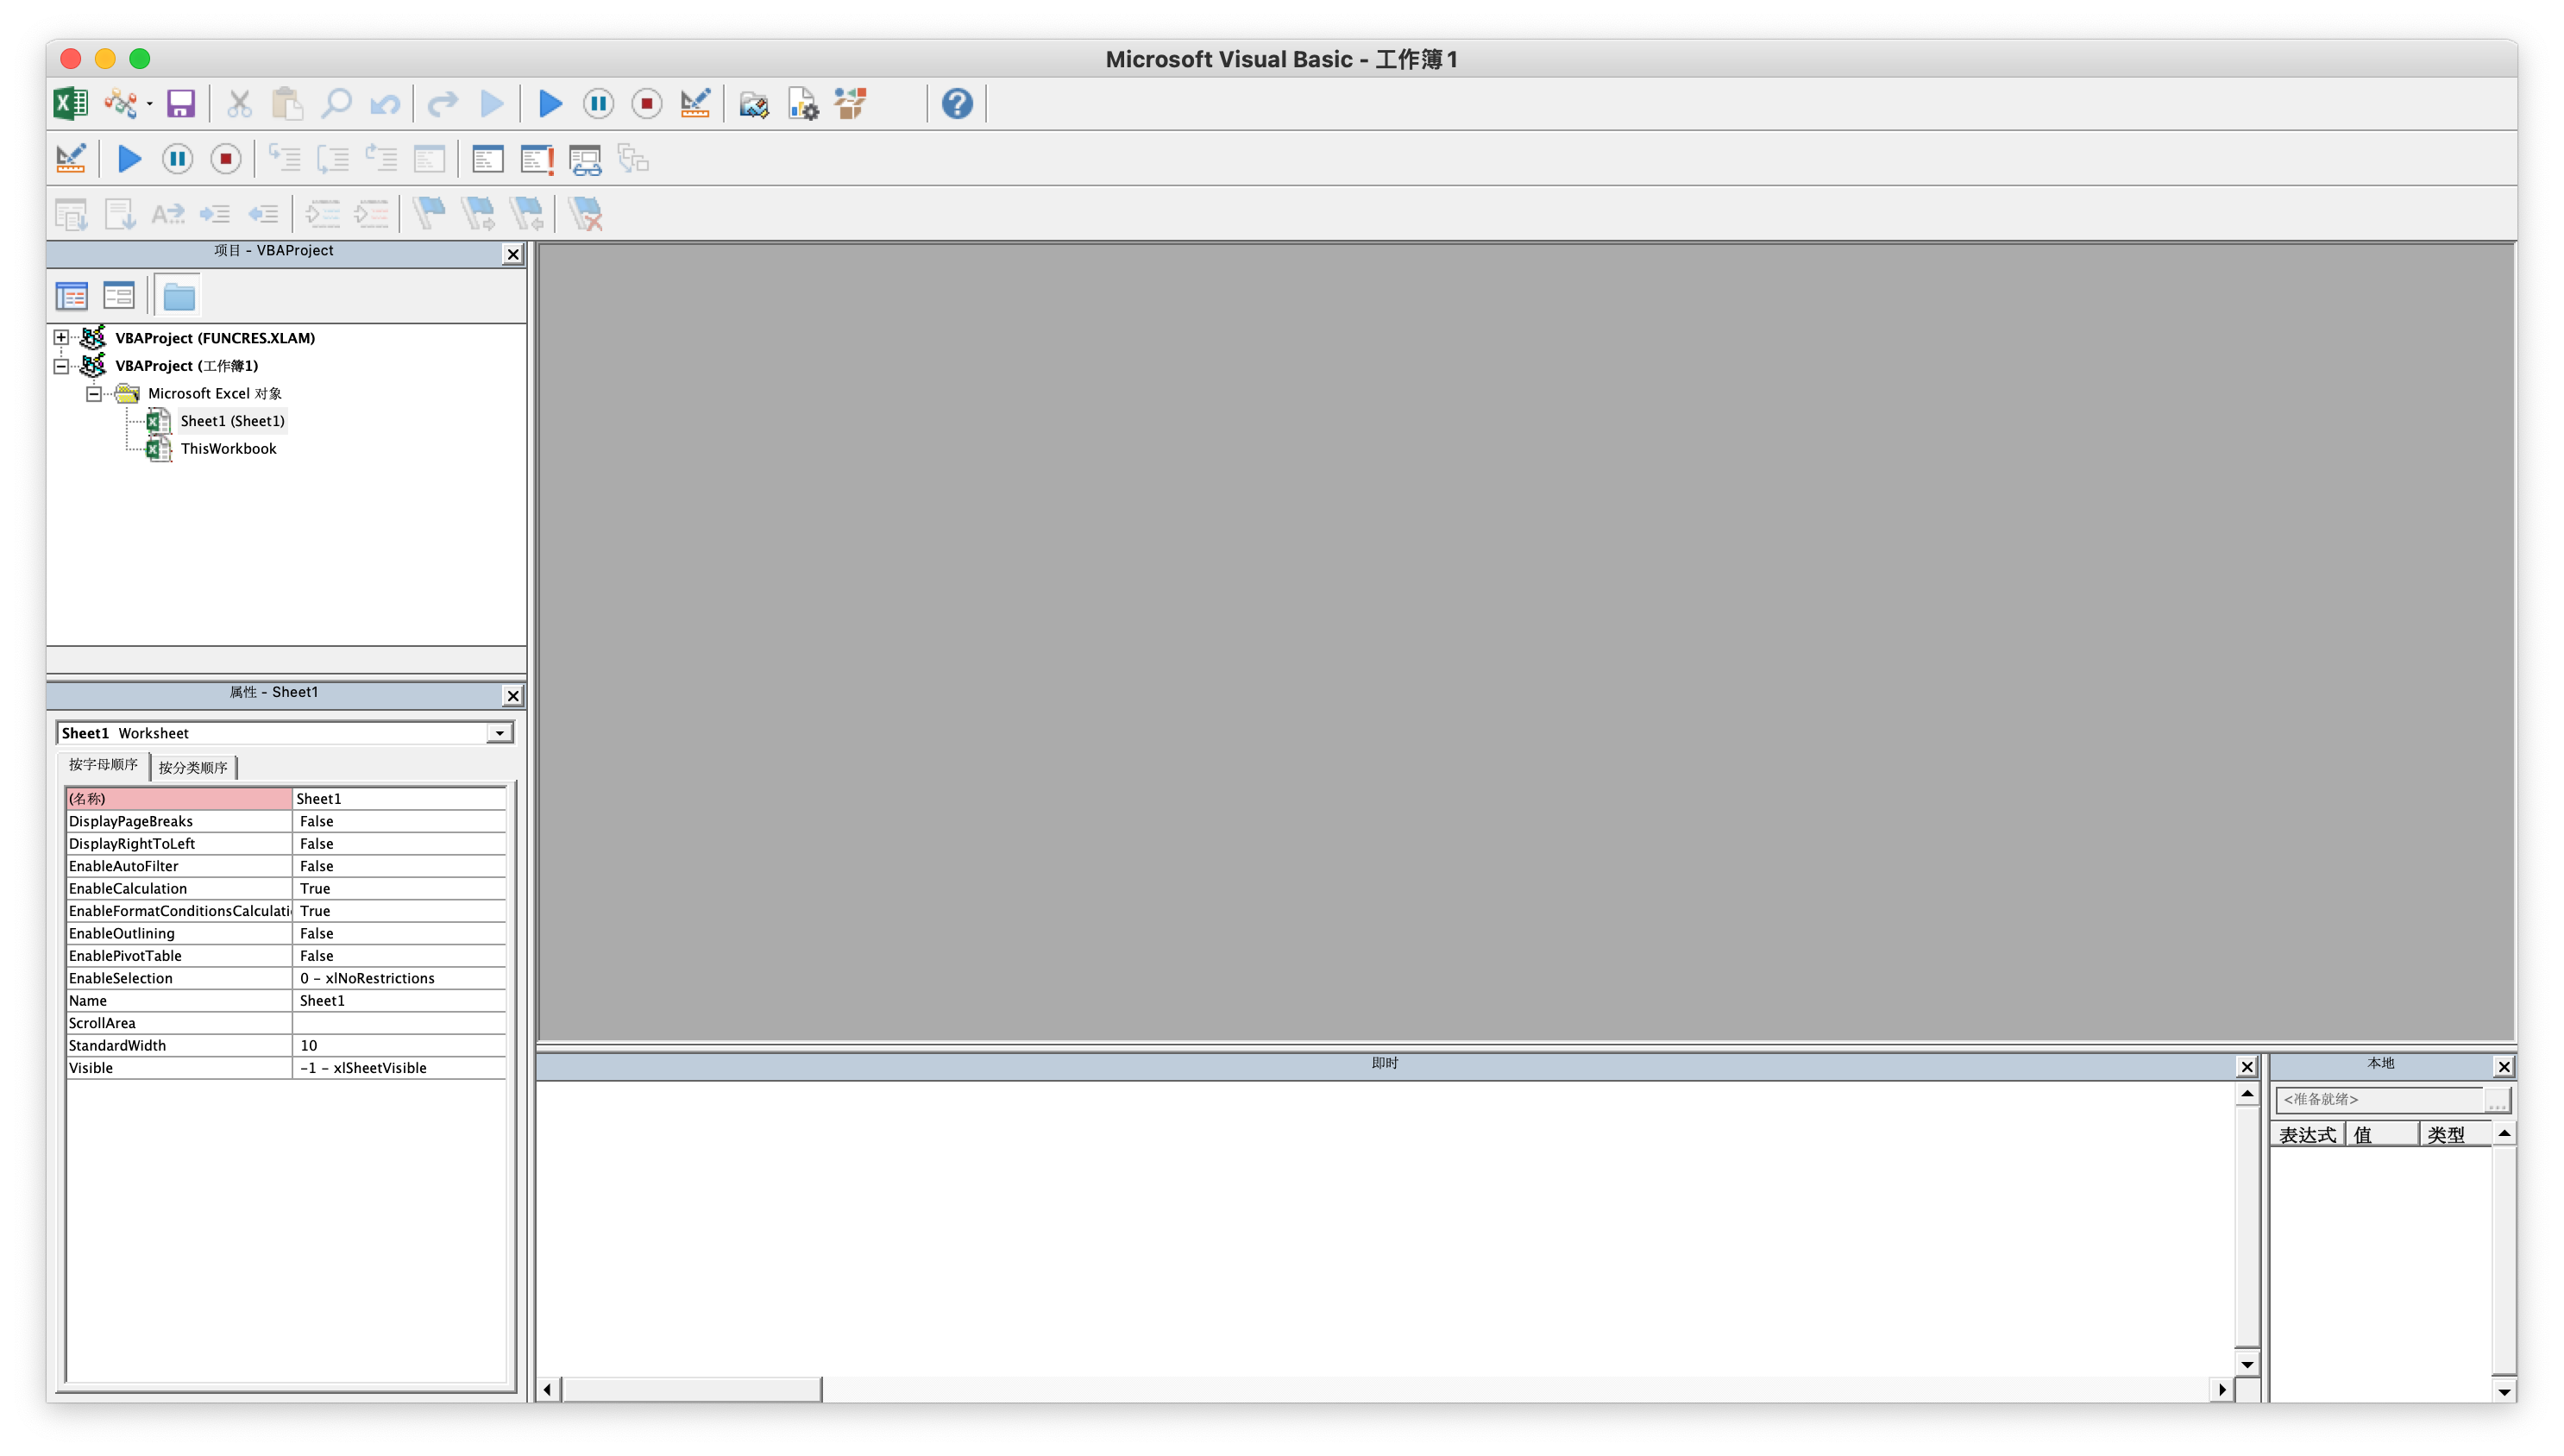Click the Paste clipboard icon
Screen dimensions: 2564x1456
(x=287, y=104)
